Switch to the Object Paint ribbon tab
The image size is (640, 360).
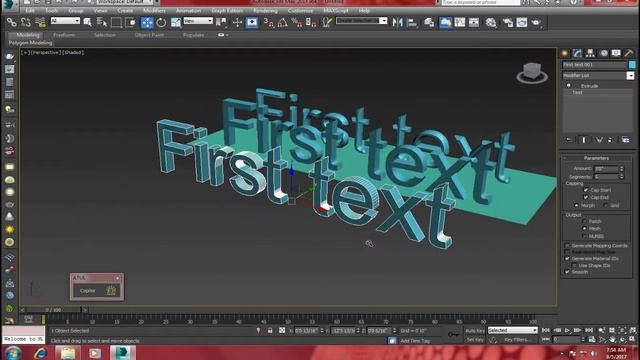(x=149, y=35)
